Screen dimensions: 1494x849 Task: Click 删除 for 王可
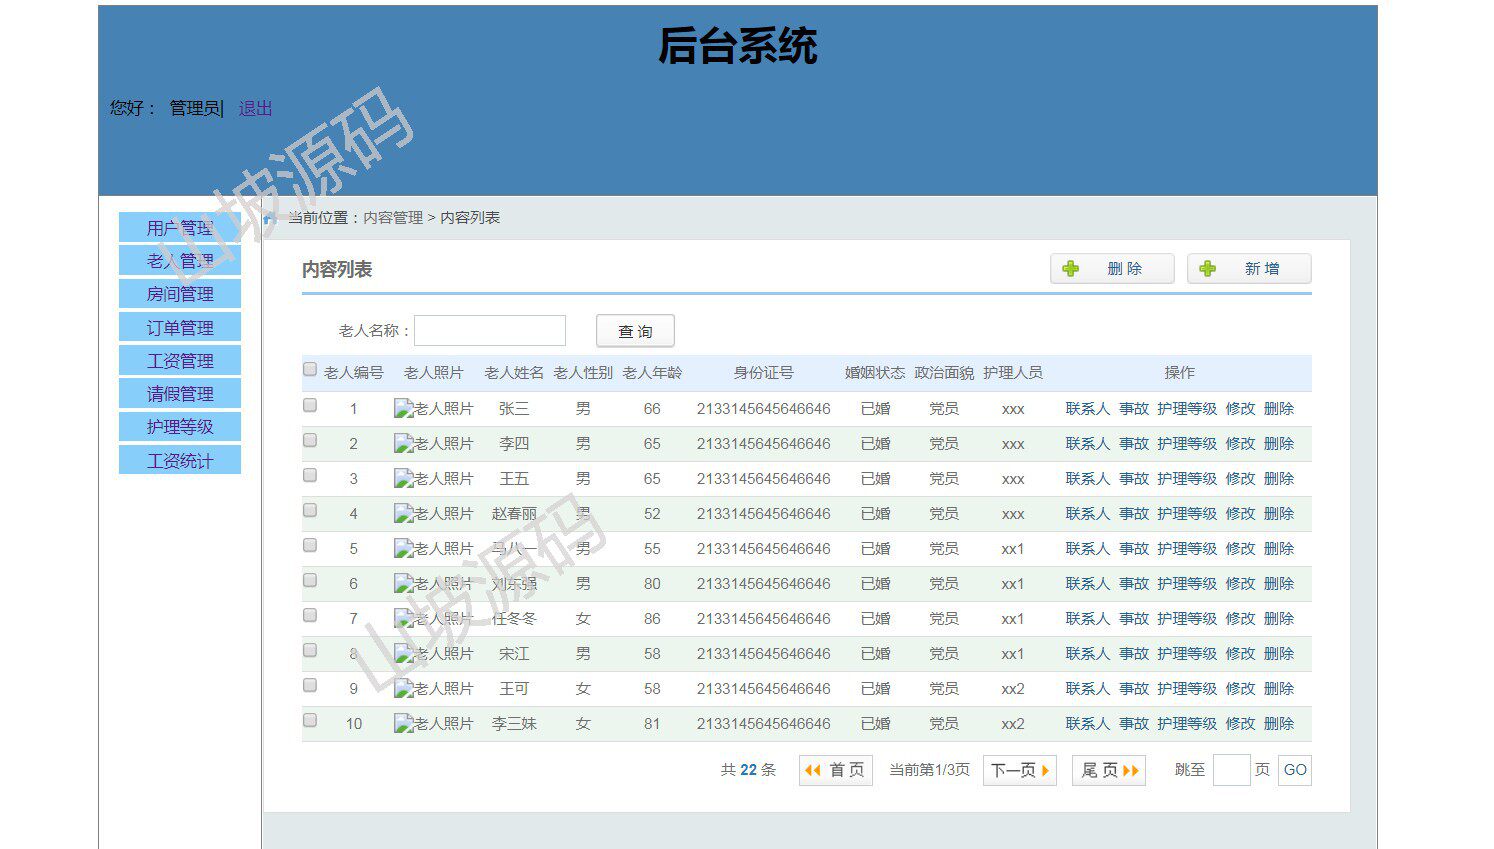[x=1279, y=689]
